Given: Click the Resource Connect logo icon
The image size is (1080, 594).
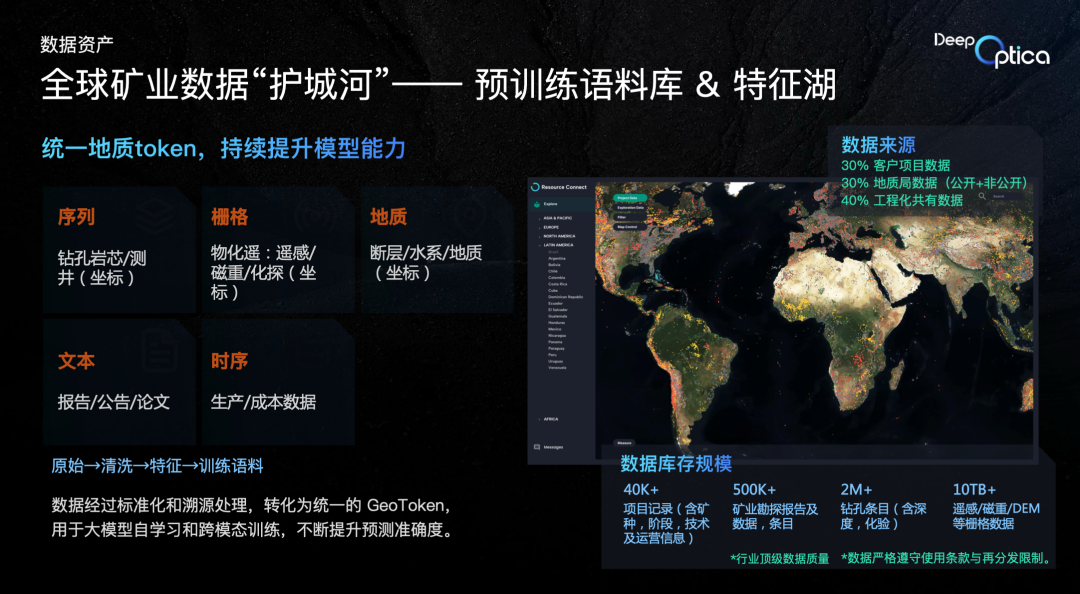Looking at the screenshot, I should (x=535, y=187).
